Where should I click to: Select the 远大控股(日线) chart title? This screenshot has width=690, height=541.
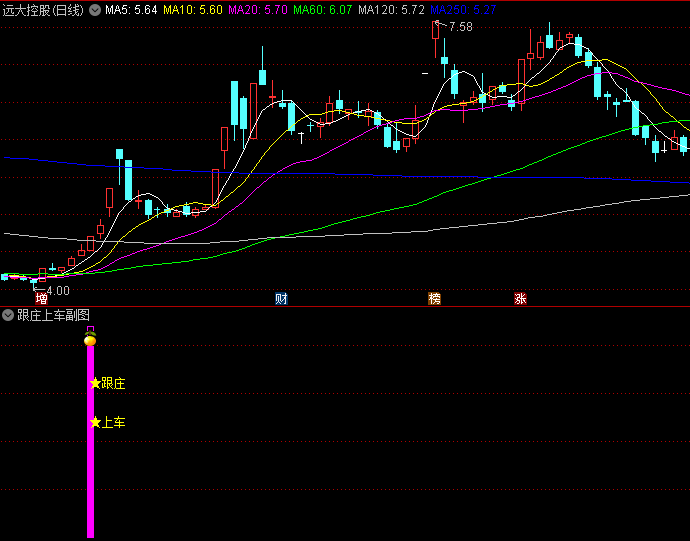tap(43, 10)
